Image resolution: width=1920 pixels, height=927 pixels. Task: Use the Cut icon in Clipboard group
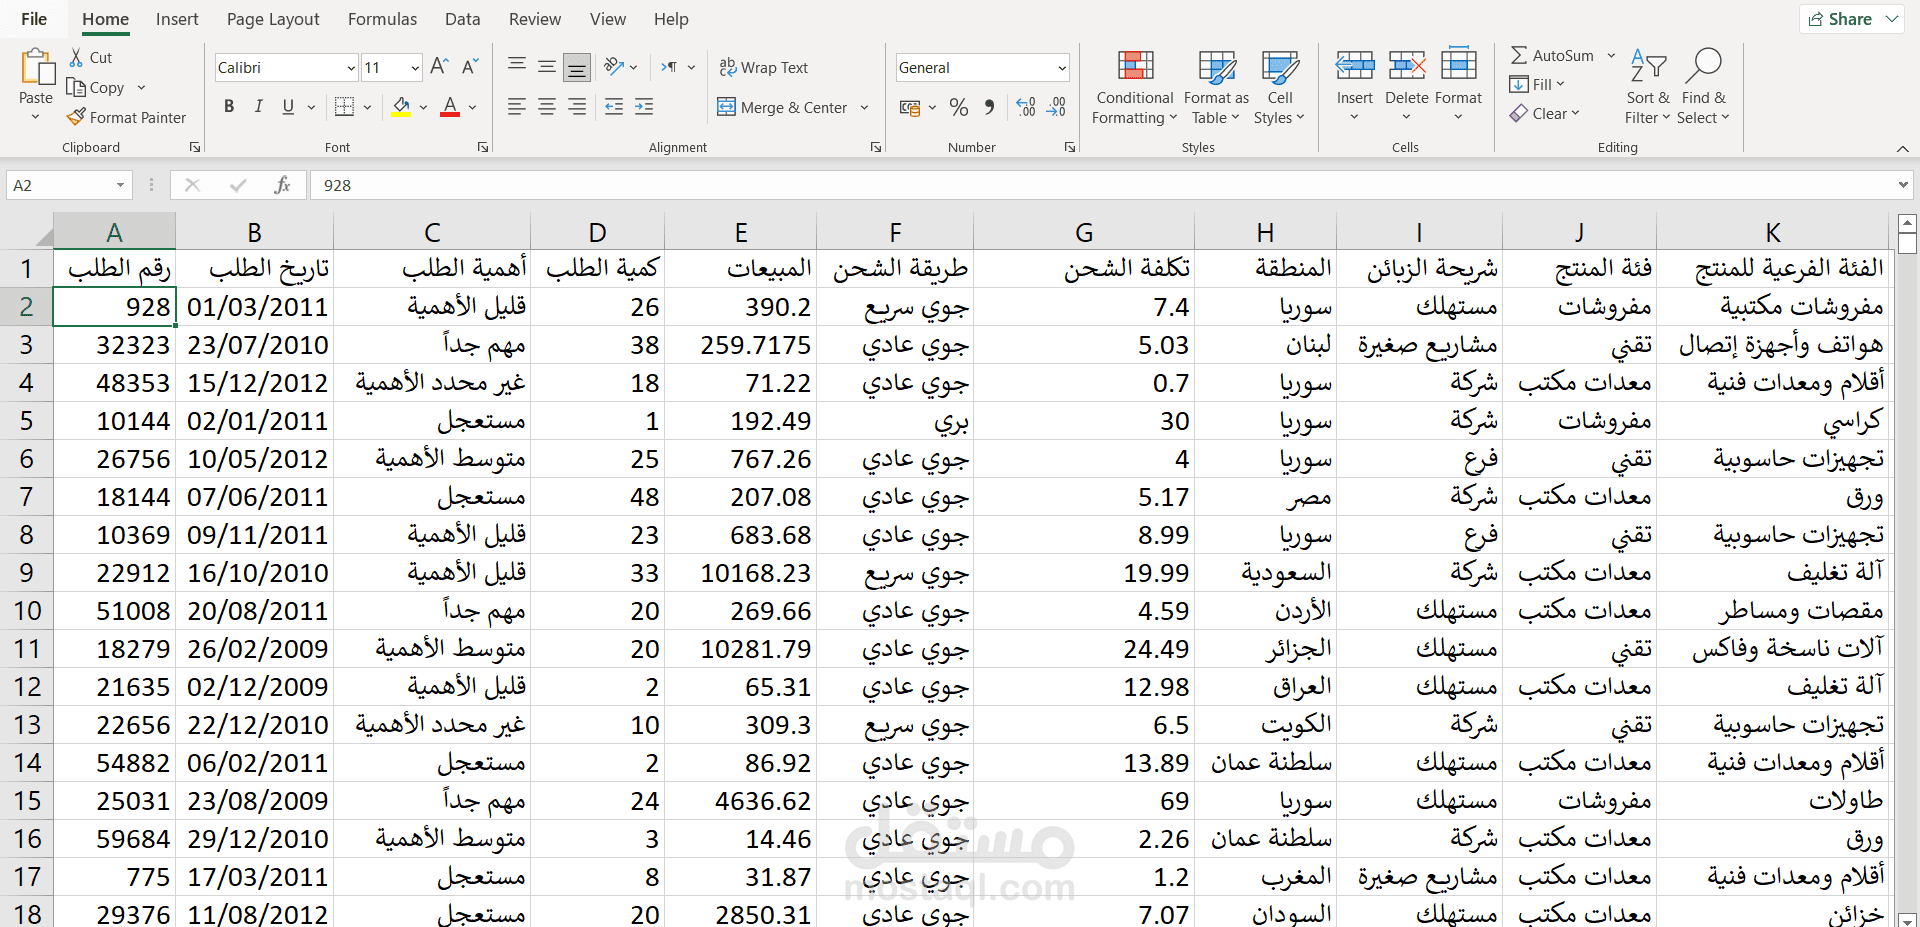point(75,57)
